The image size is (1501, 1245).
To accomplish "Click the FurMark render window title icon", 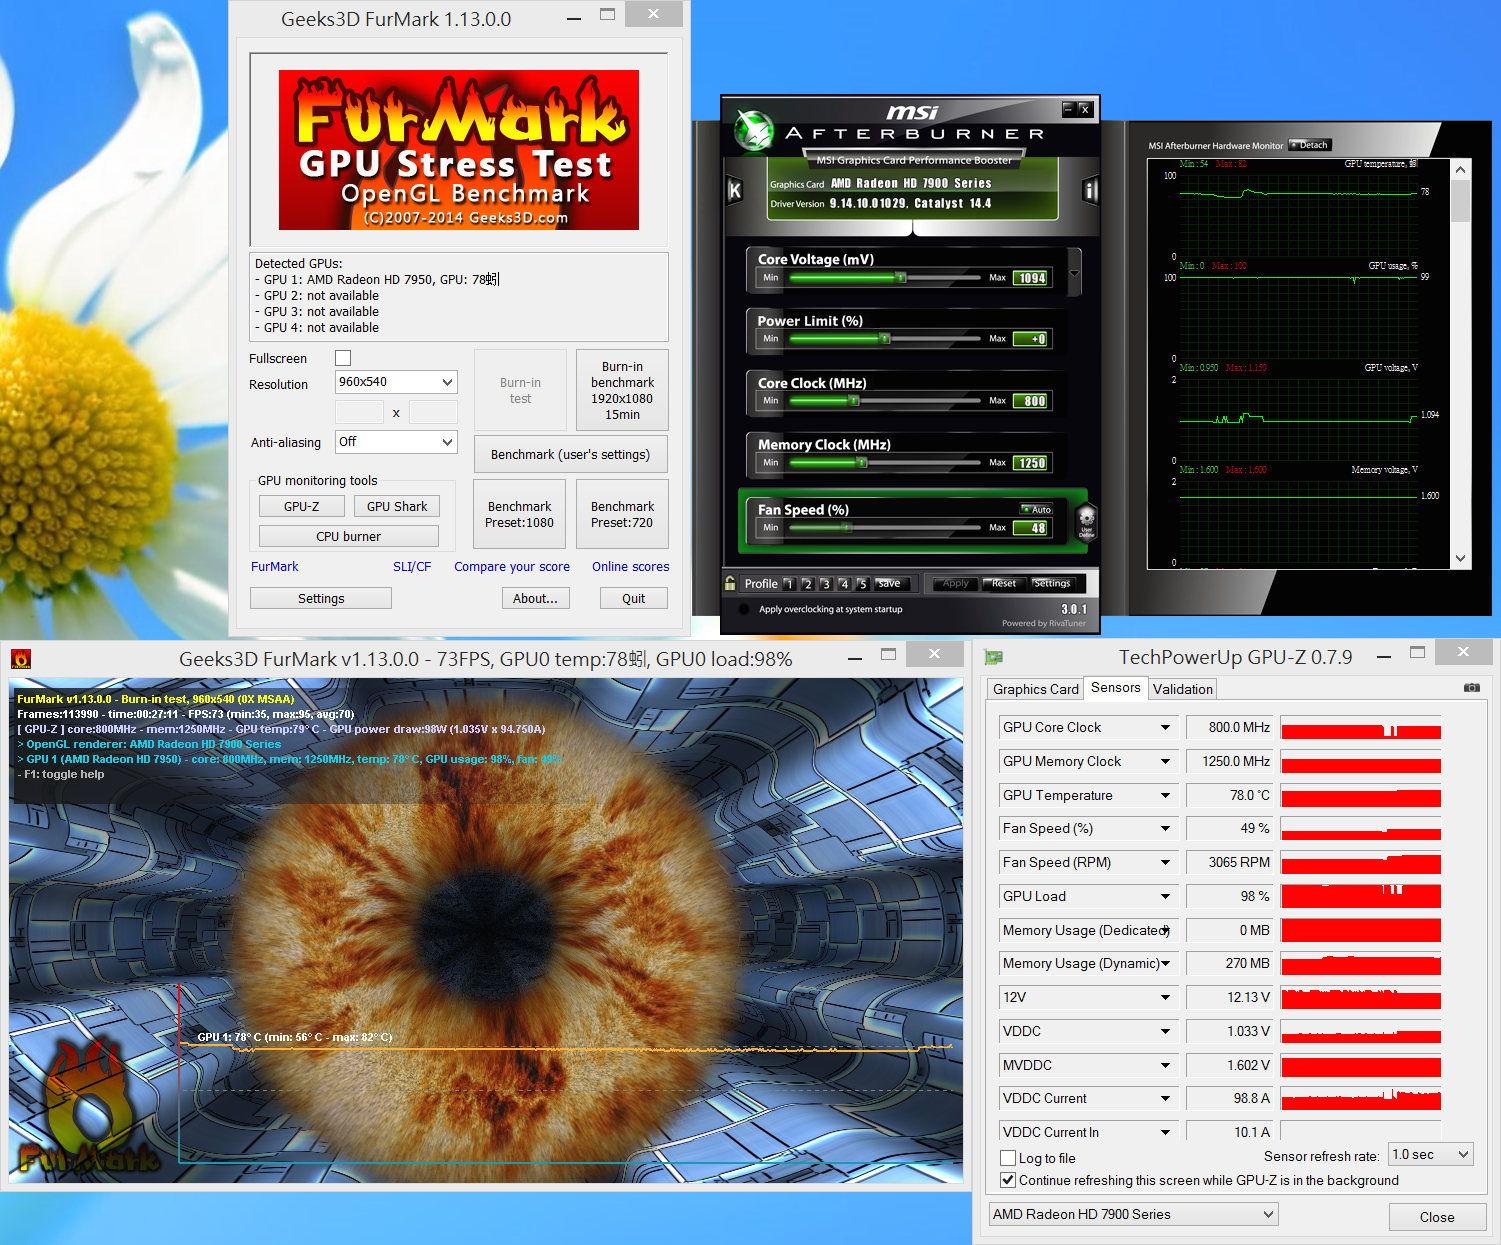I will click(21, 659).
